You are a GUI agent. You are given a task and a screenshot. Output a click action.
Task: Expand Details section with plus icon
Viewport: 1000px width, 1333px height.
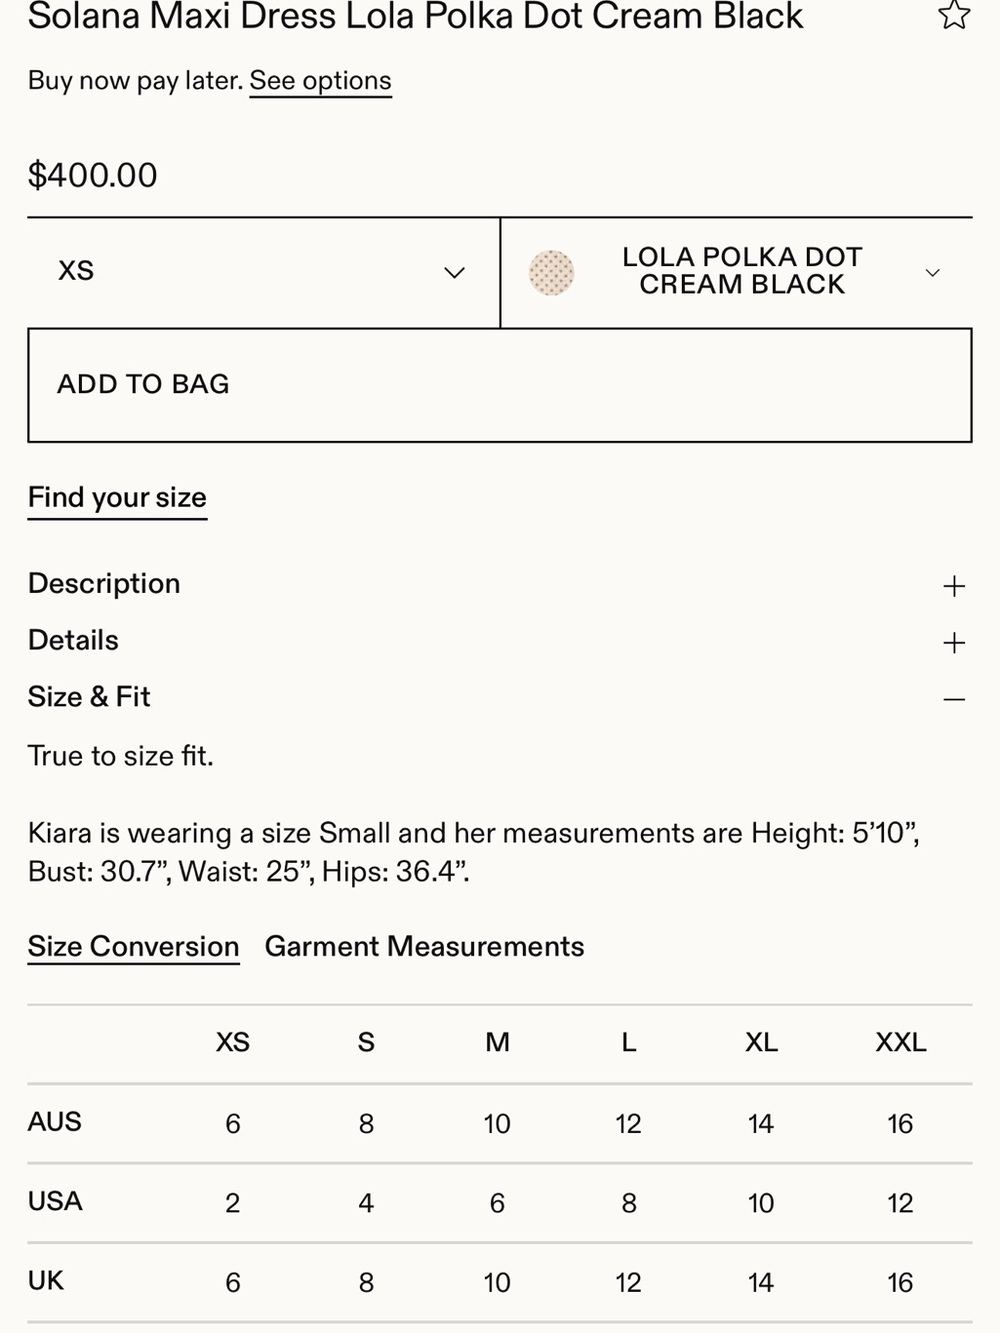point(954,642)
